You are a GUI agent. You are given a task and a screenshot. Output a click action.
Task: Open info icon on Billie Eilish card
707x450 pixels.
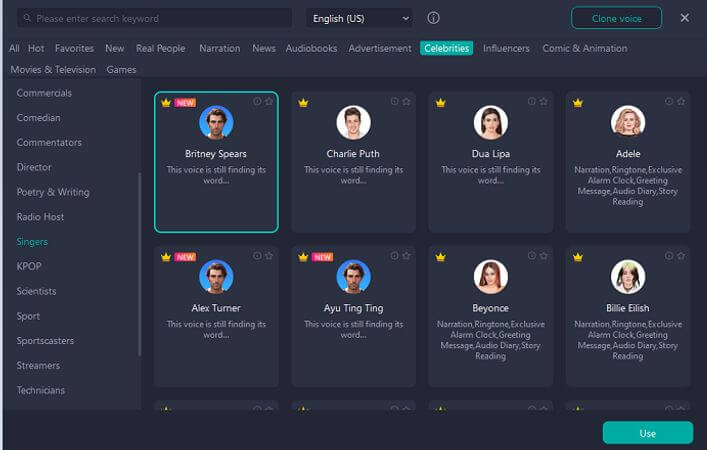(669, 256)
